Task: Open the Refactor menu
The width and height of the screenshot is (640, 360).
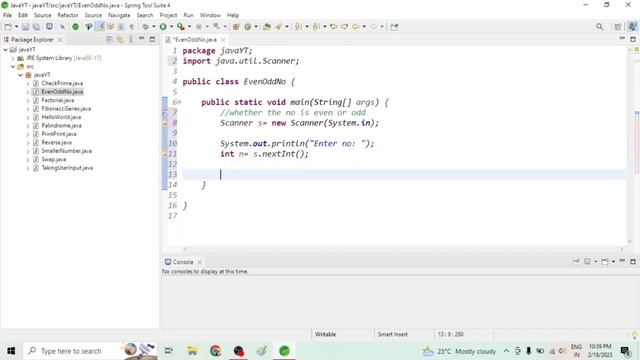Action: click(x=68, y=15)
